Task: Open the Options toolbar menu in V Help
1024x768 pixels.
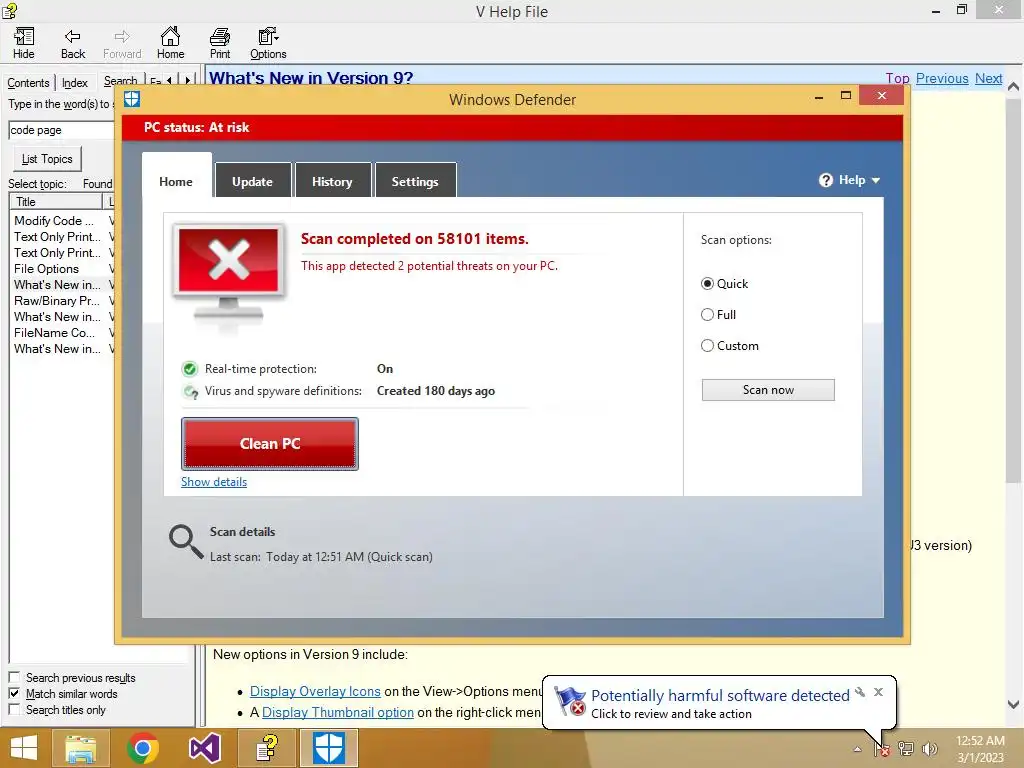Action: (268, 44)
